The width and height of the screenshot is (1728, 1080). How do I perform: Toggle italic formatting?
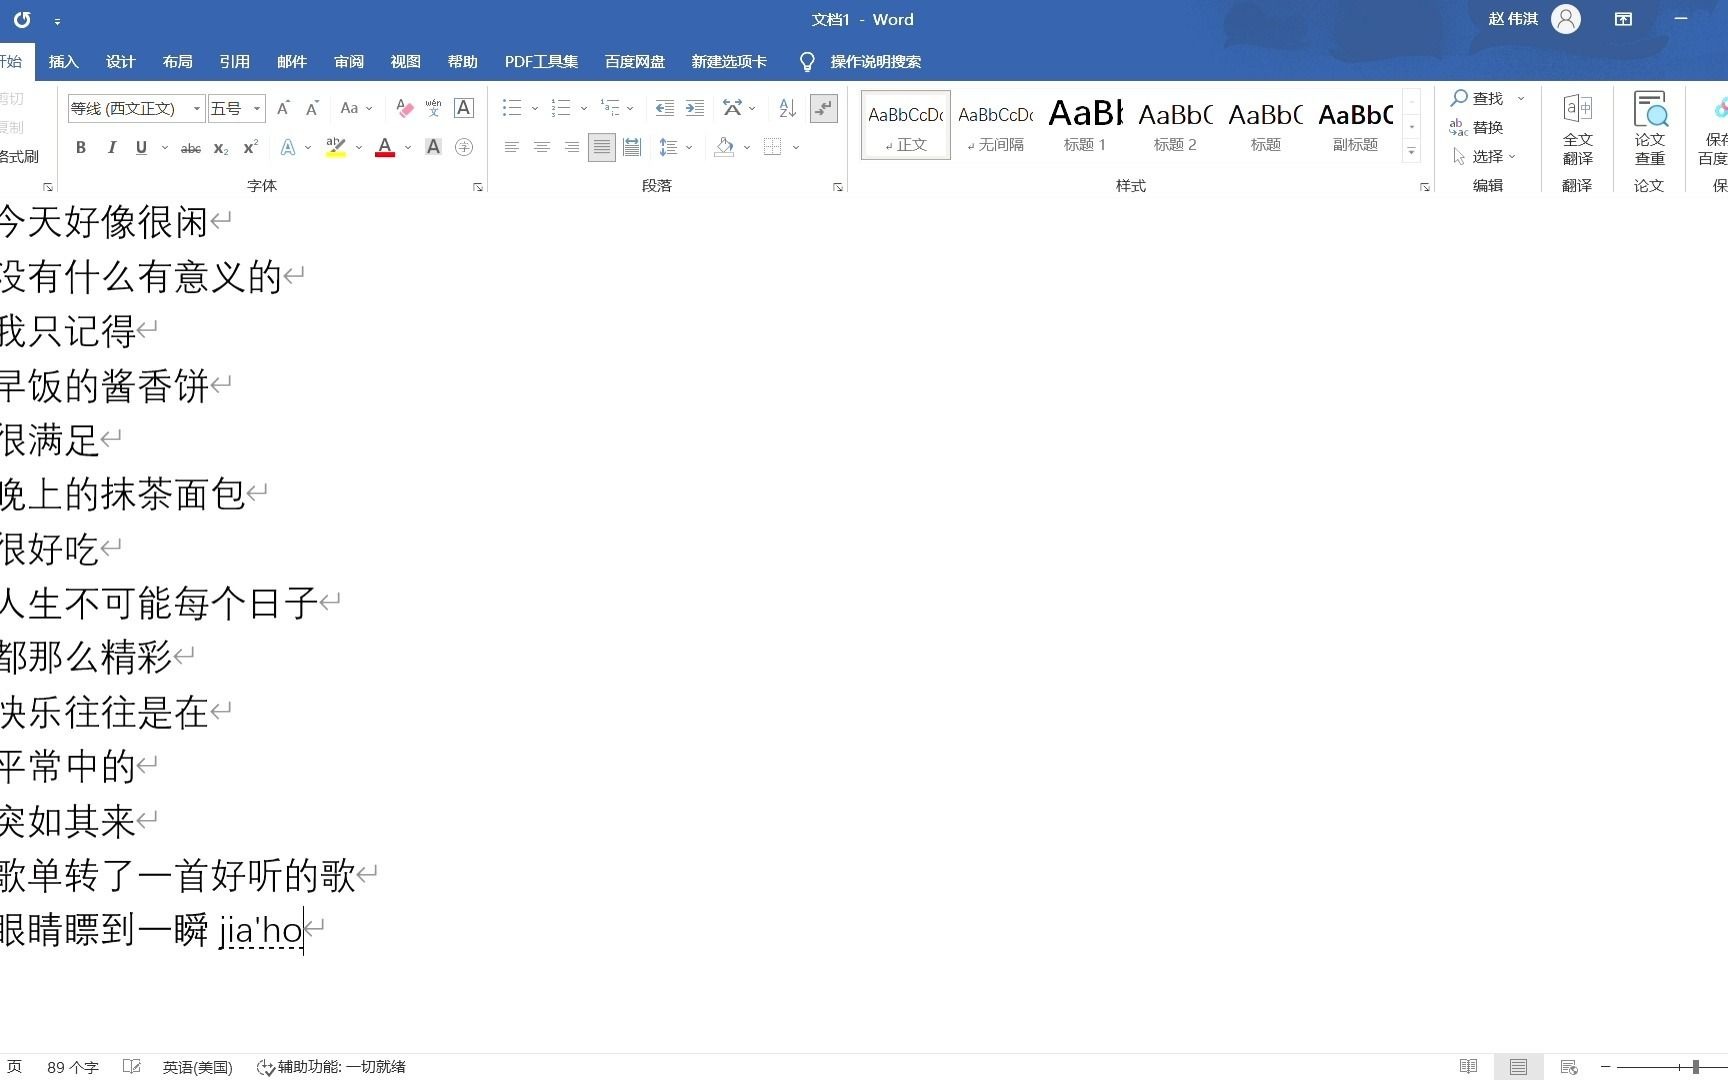tap(111, 148)
